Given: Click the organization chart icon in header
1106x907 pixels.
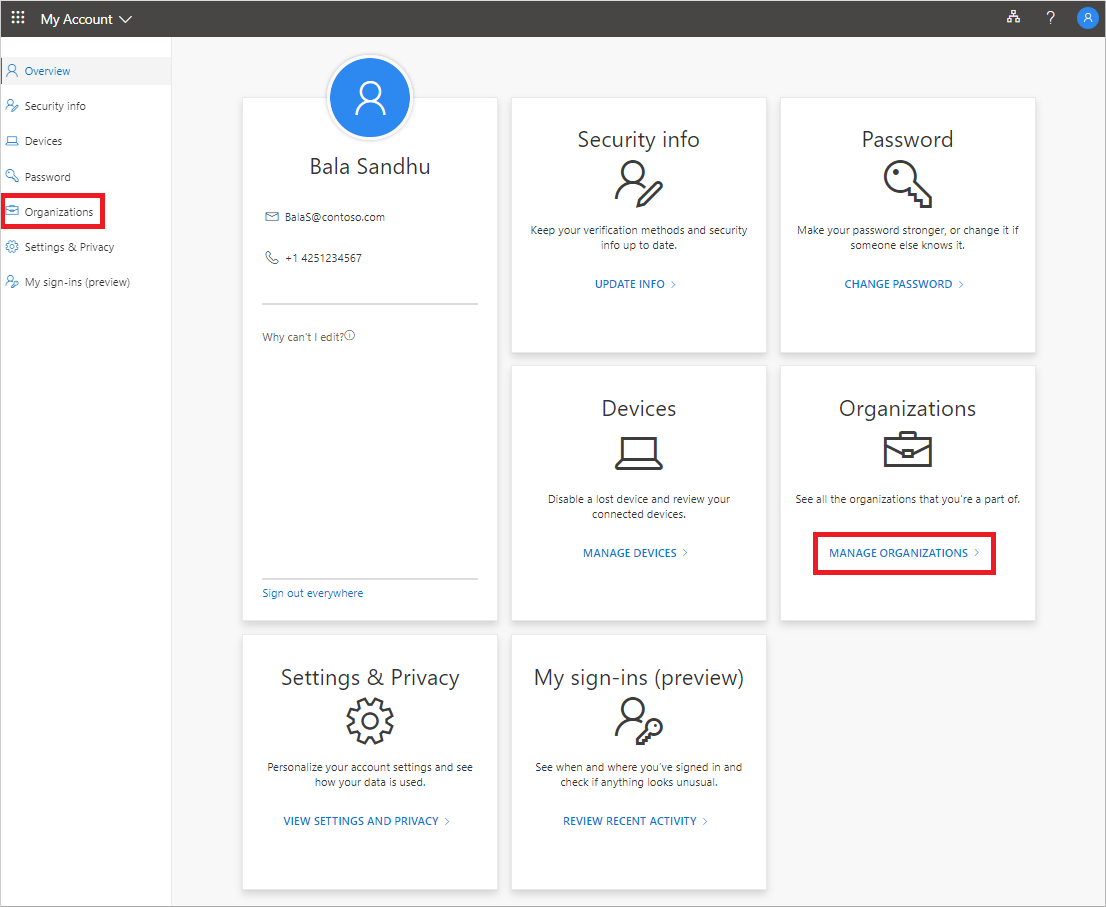Looking at the screenshot, I should 1013,18.
